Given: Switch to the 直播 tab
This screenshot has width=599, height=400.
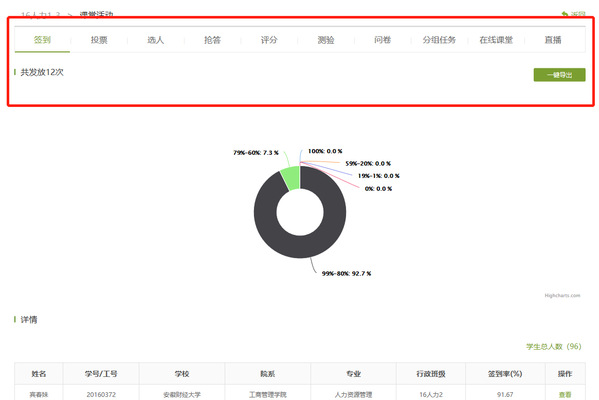Looking at the screenshot, I should [553, 40].
